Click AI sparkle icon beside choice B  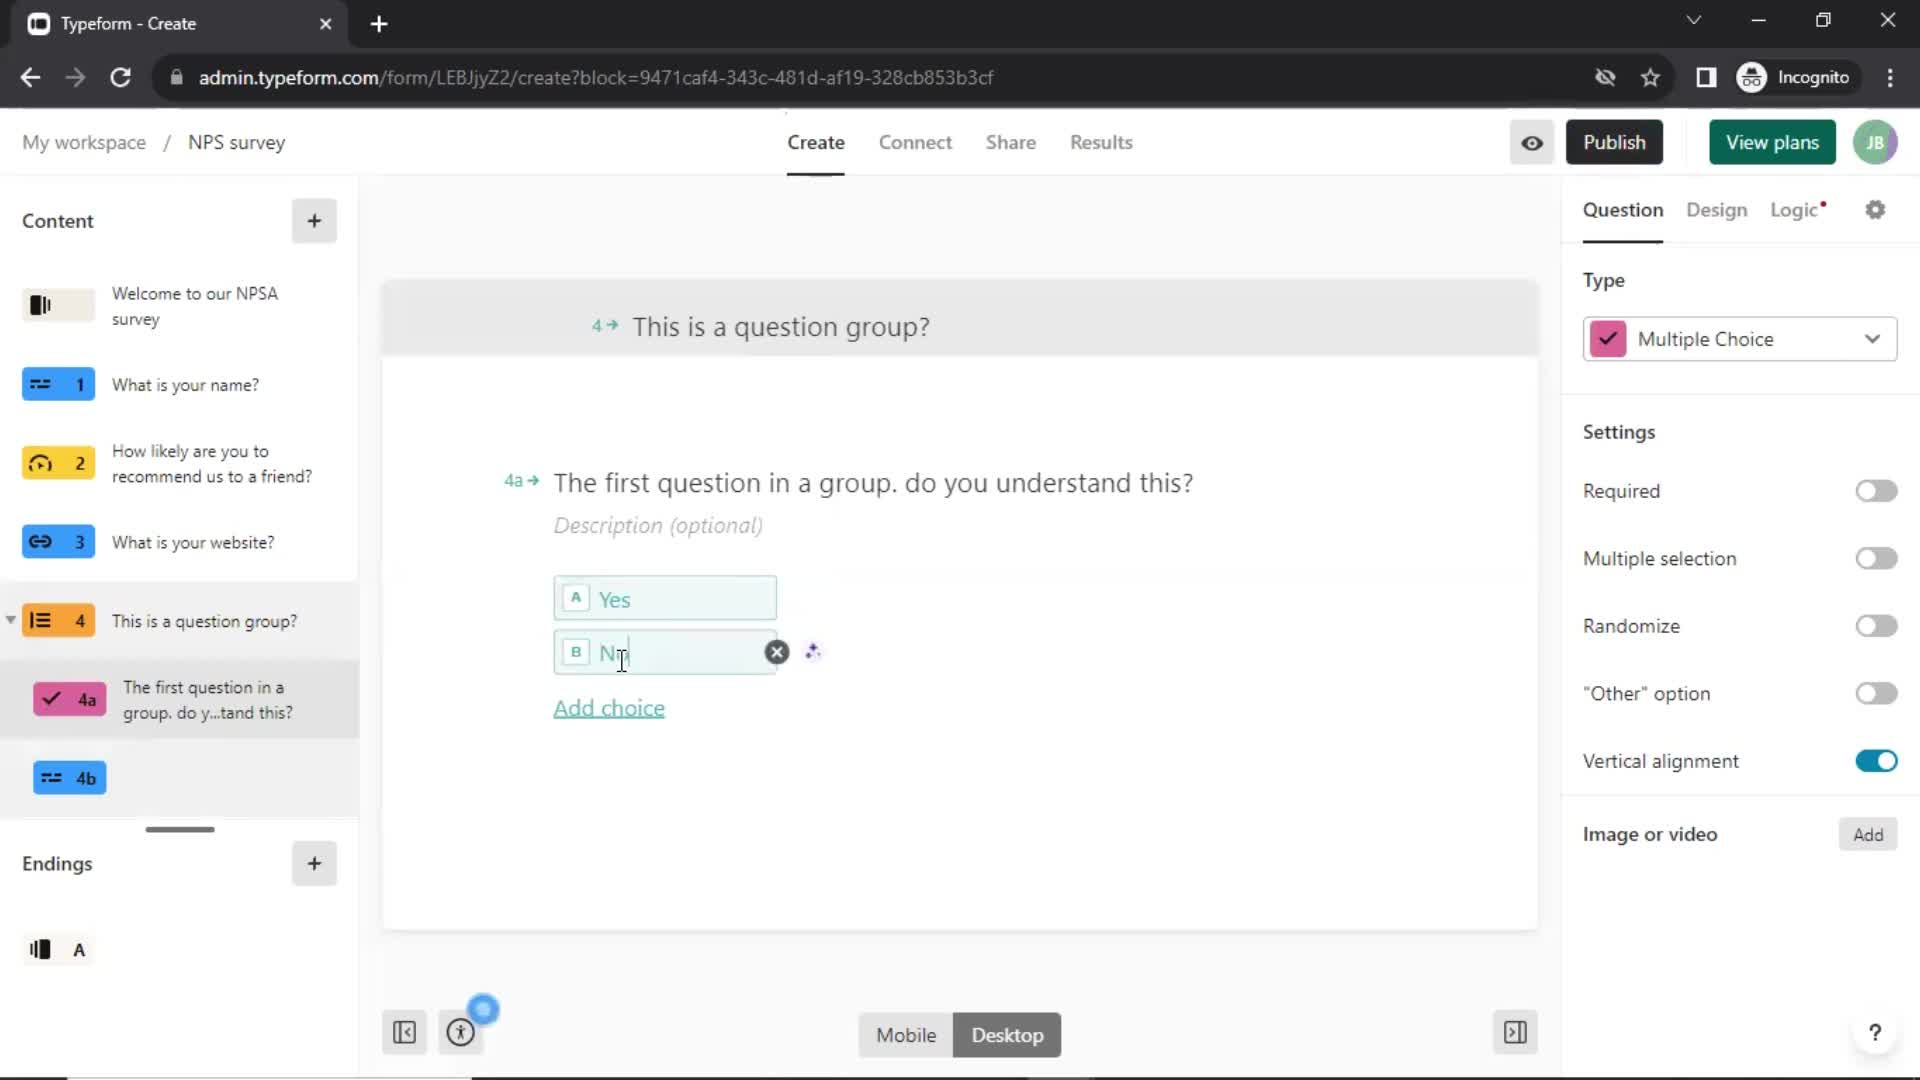[x=813, y=652]
